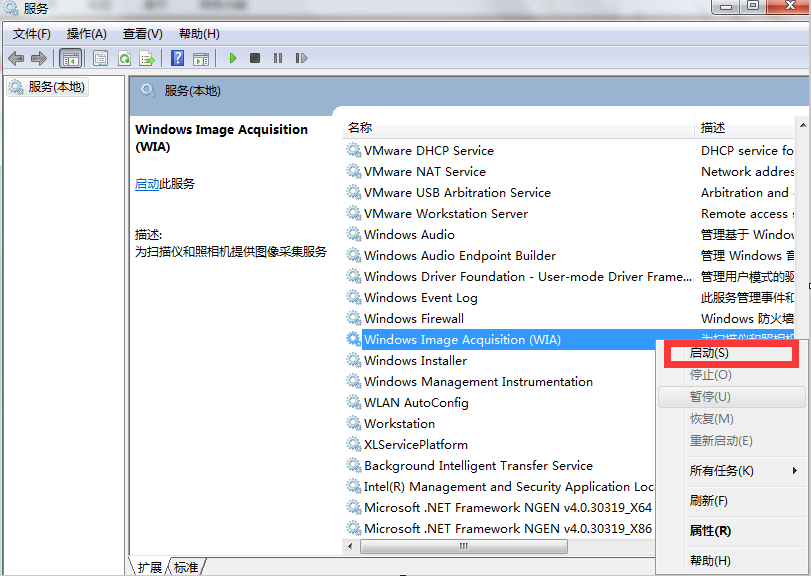Viewport: 811px width, 576px height.
Task: Choose 启动(S) in the context menu
Action: [x=709, y=353]
